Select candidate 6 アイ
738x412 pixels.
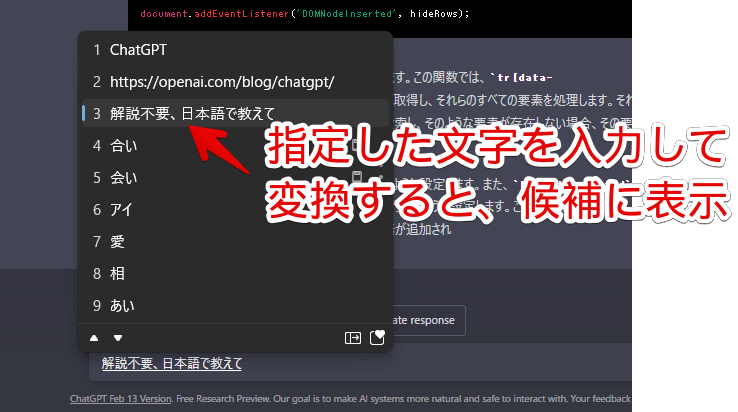pyautogui.click(x=235, y=210)
